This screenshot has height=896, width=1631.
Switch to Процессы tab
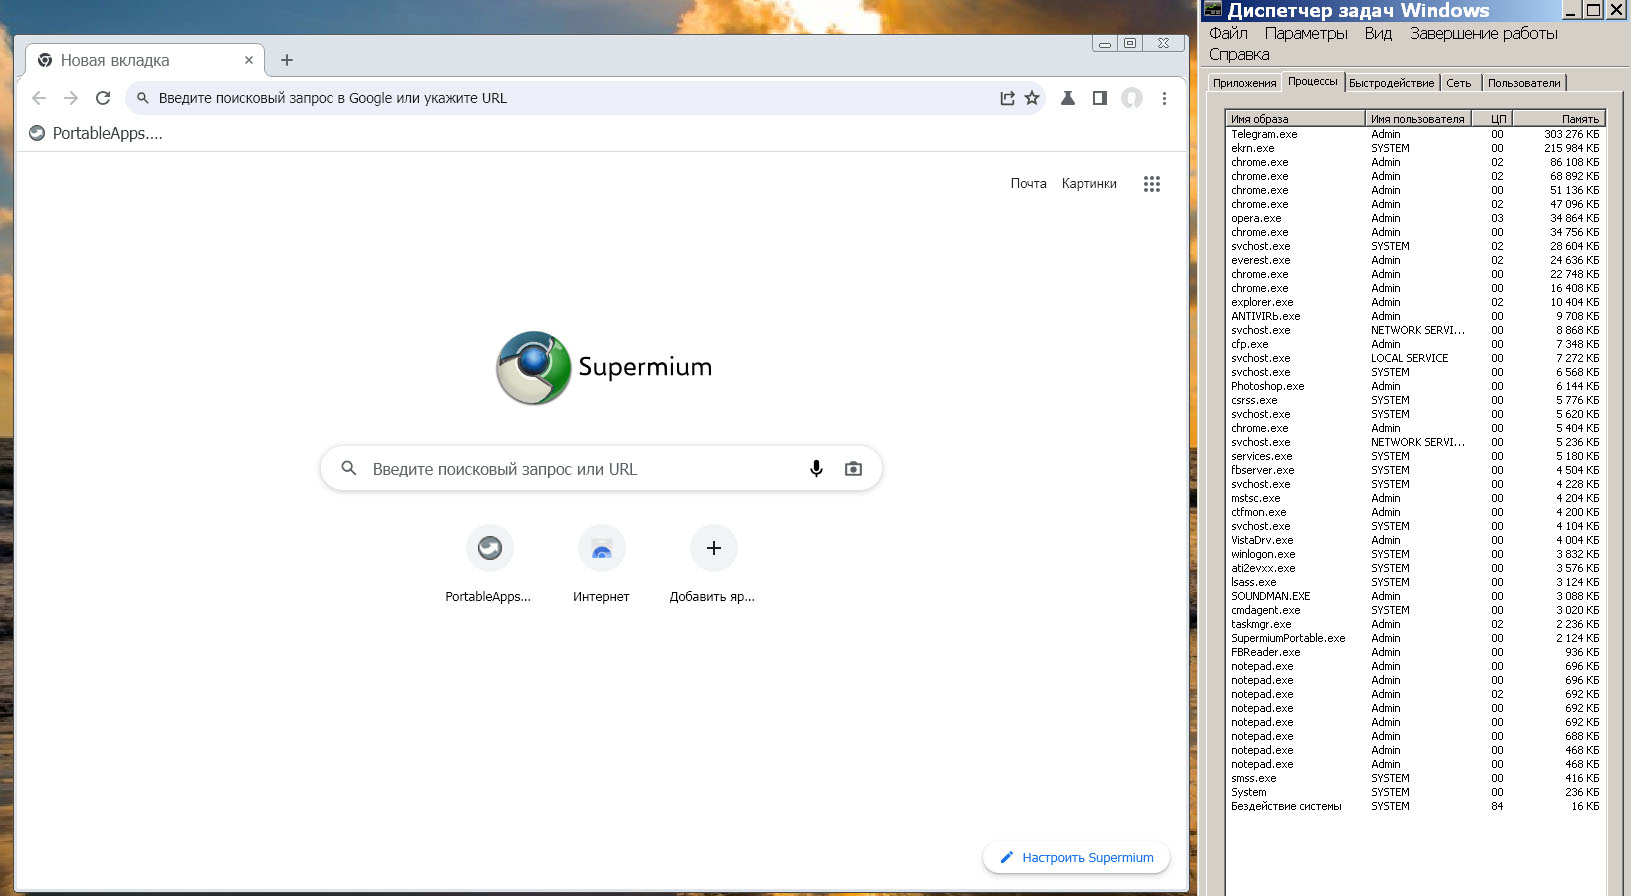click(x=1312, y=81)
